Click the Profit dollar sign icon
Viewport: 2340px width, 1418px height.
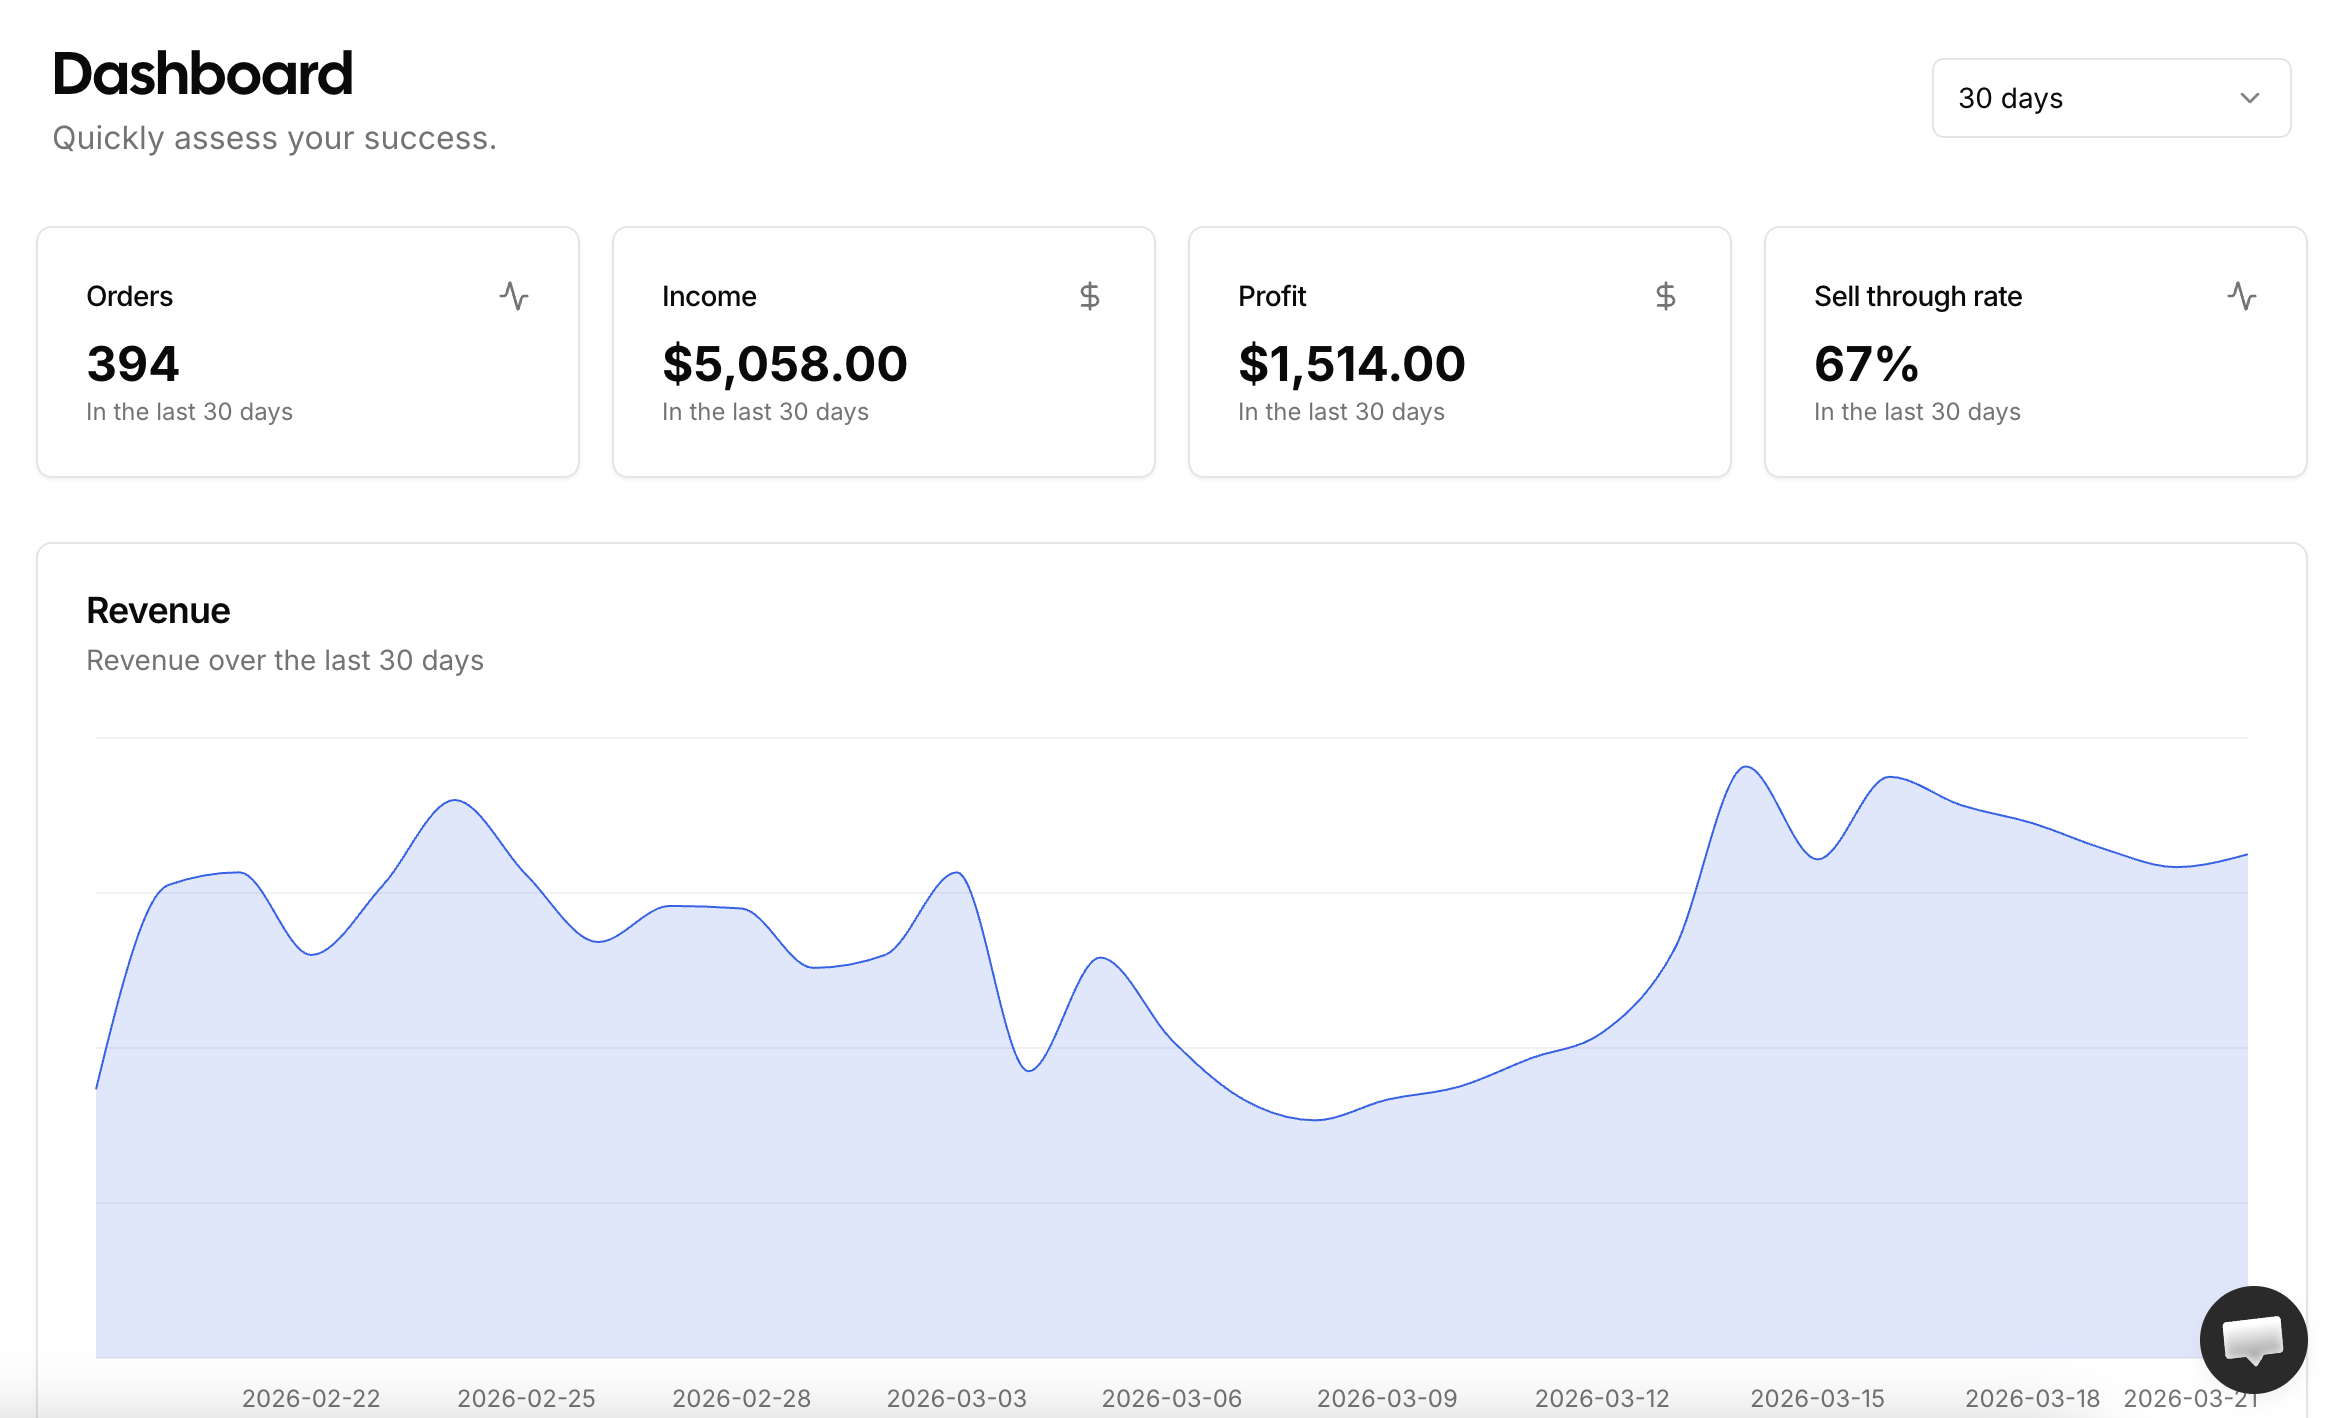pyautogui.click(x=1665, y=296)
